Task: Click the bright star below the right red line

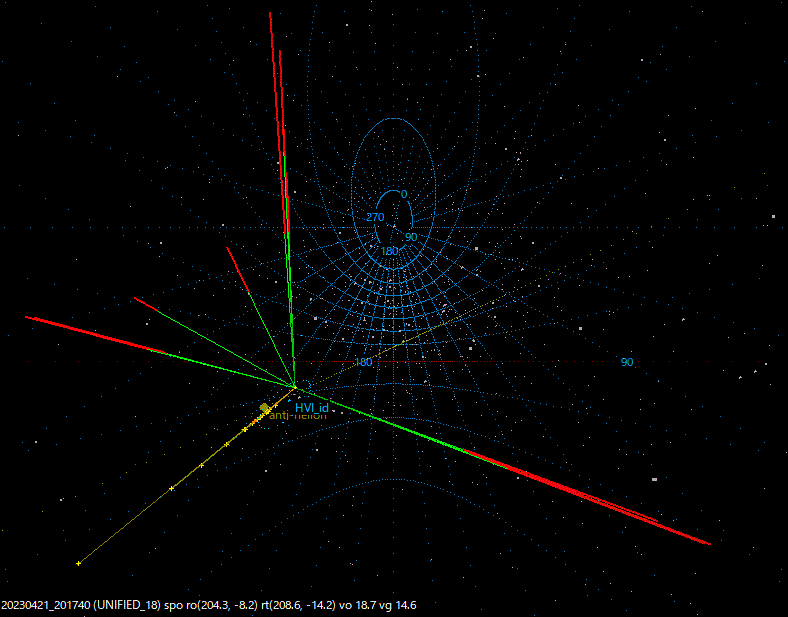Action: tap(654, 479)
